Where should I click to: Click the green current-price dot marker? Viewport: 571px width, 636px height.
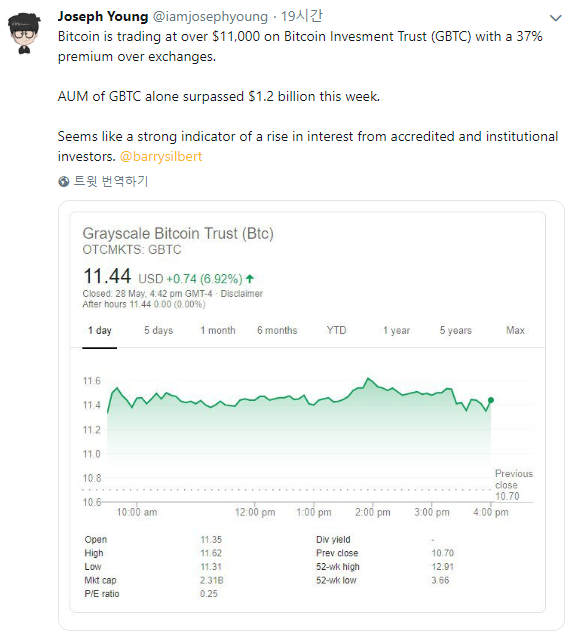tap(491, 400)
